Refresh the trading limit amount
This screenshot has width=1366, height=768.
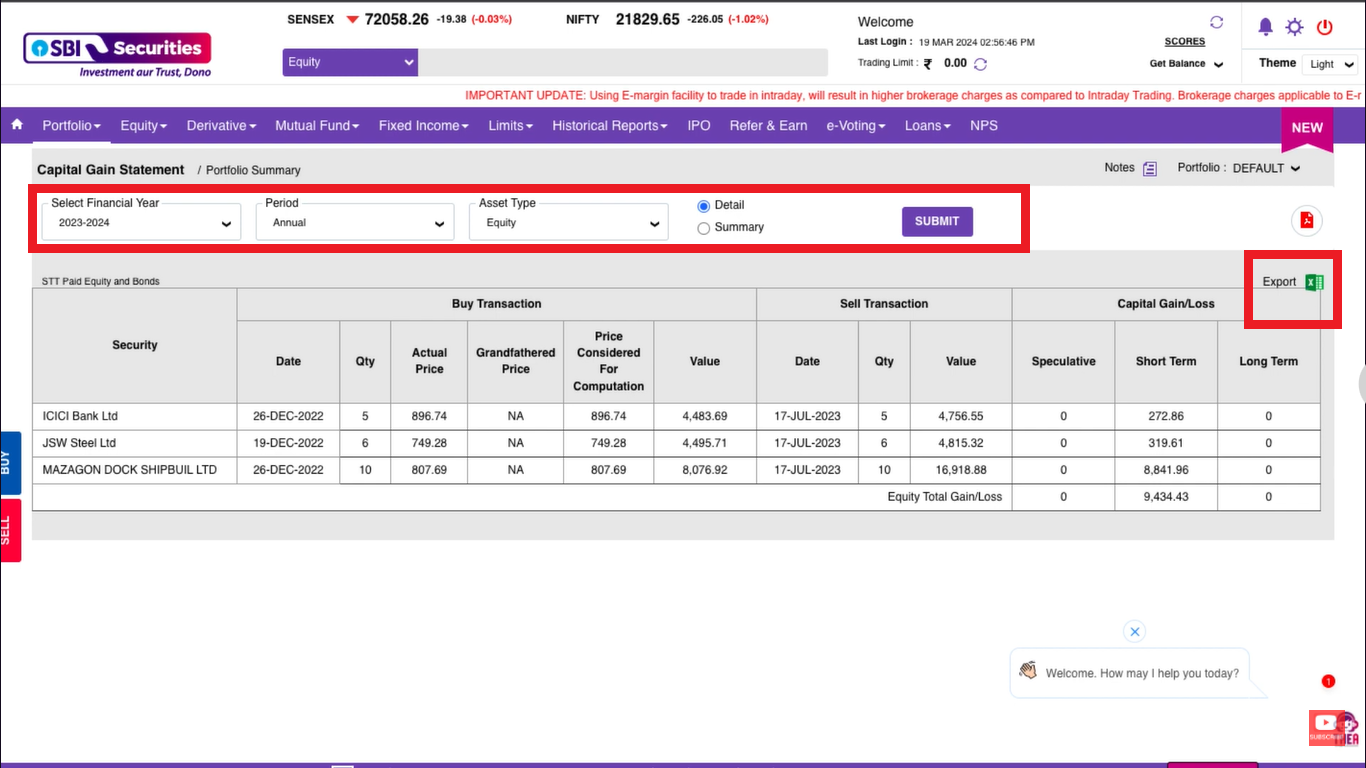[980, 64]
